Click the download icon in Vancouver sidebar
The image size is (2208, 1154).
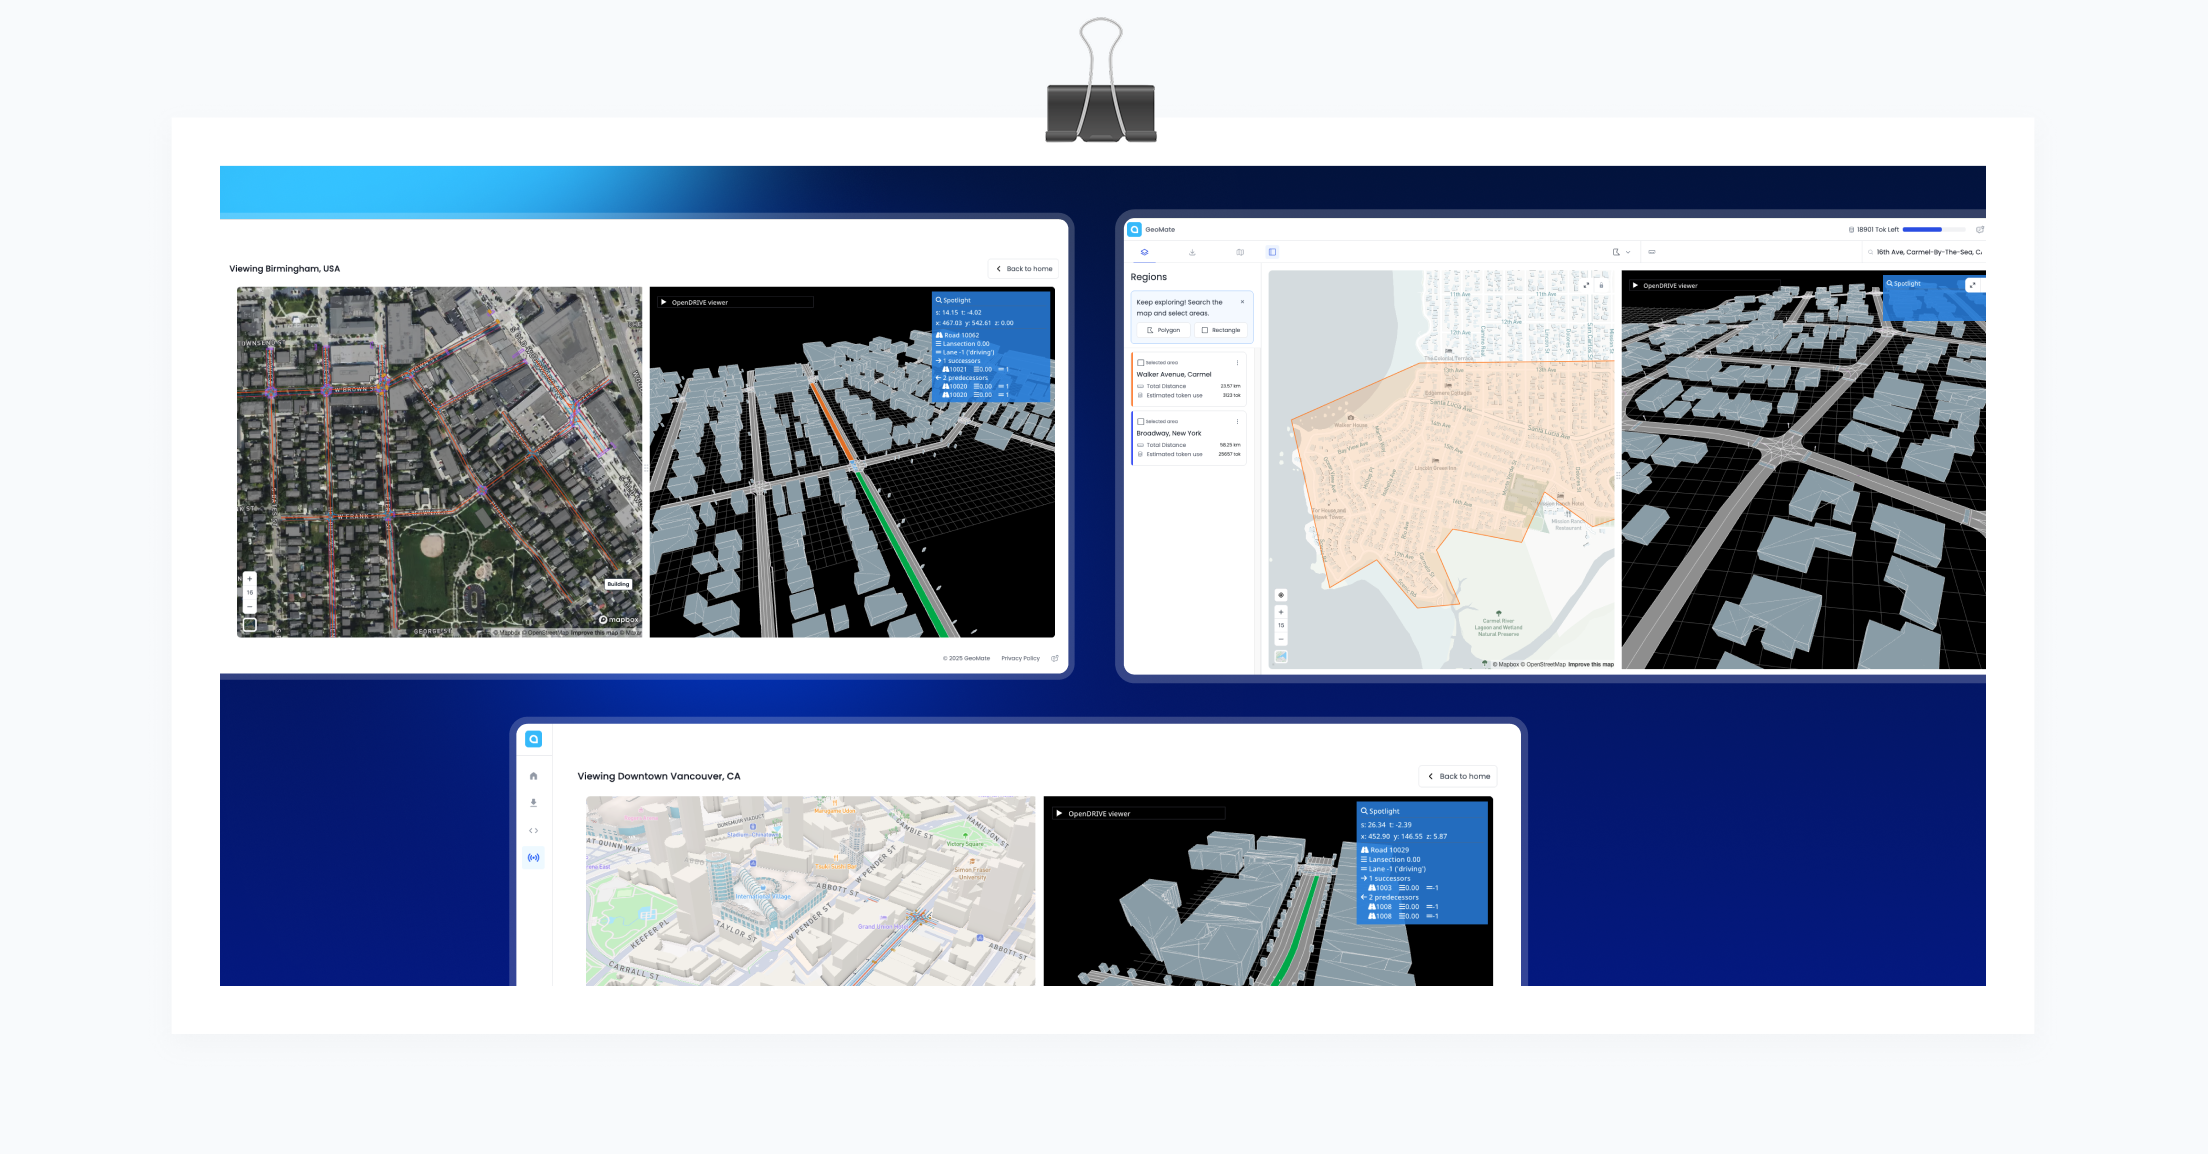pos(533,802)
